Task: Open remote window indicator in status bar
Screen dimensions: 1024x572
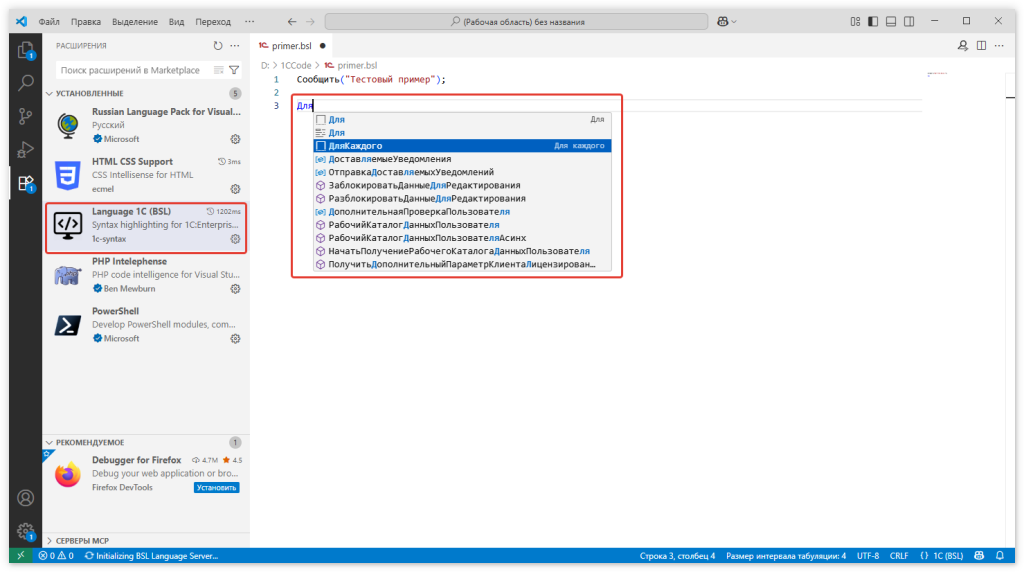Action: coord(21,556)
